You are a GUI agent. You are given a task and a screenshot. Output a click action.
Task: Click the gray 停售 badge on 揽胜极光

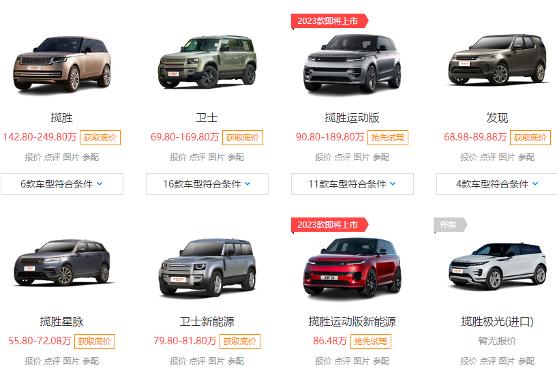(450, 225)
